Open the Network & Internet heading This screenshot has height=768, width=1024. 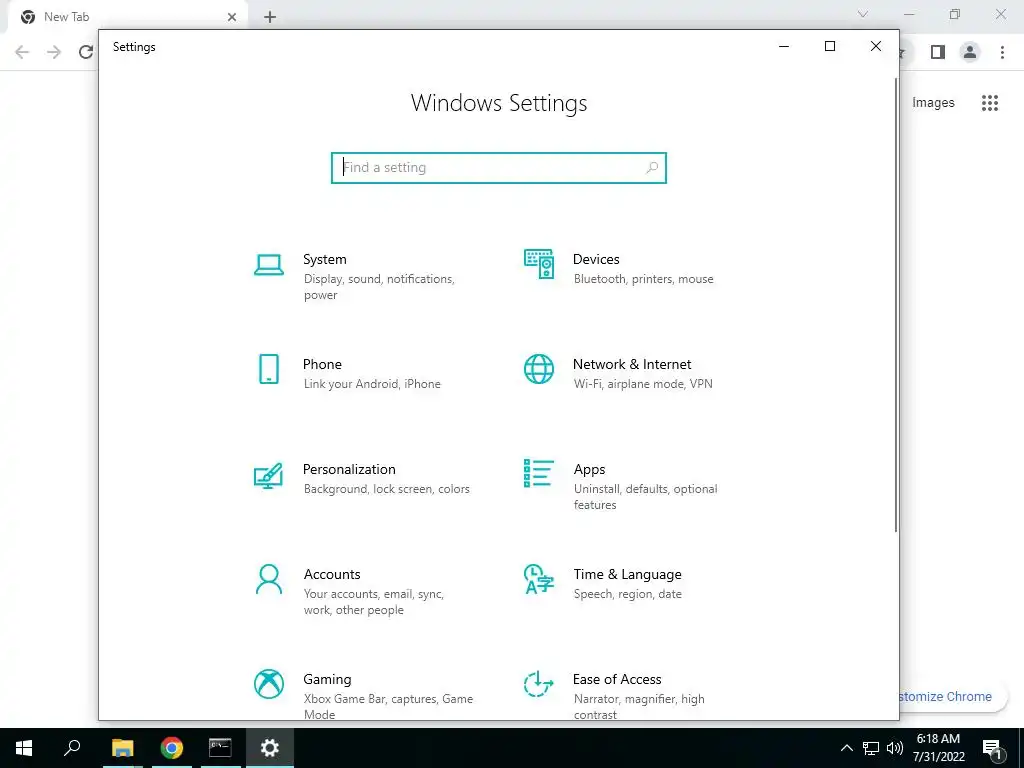632,364
